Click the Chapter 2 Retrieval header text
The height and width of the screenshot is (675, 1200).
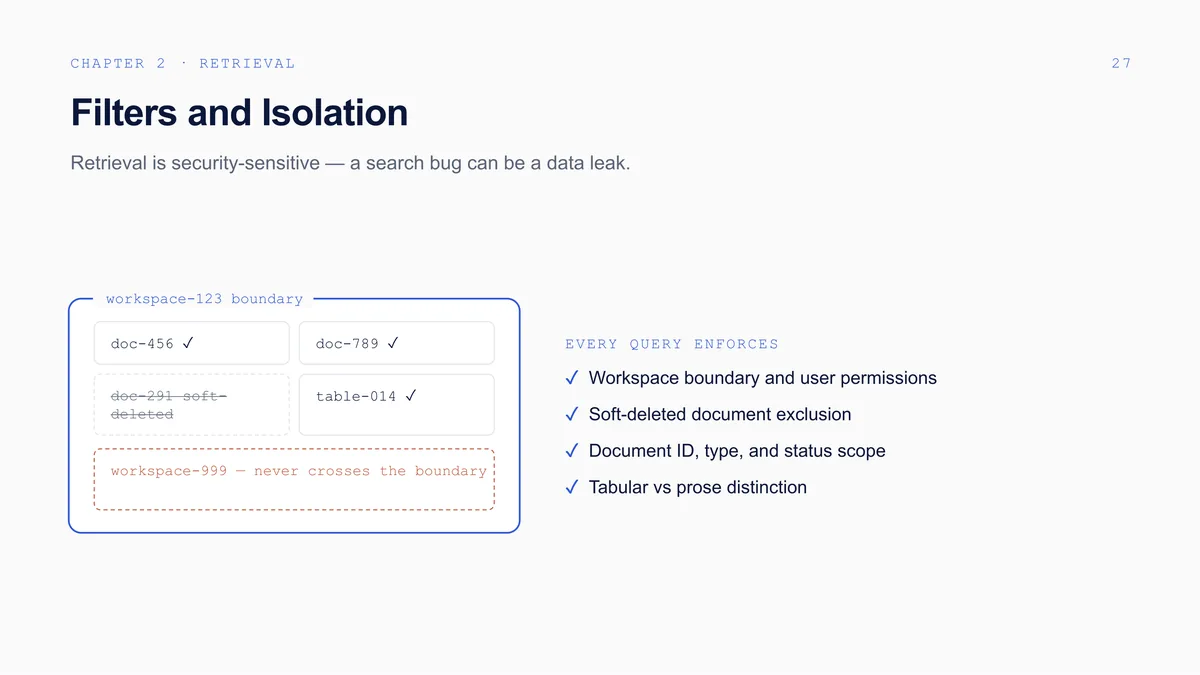click(x=183, y=63)
